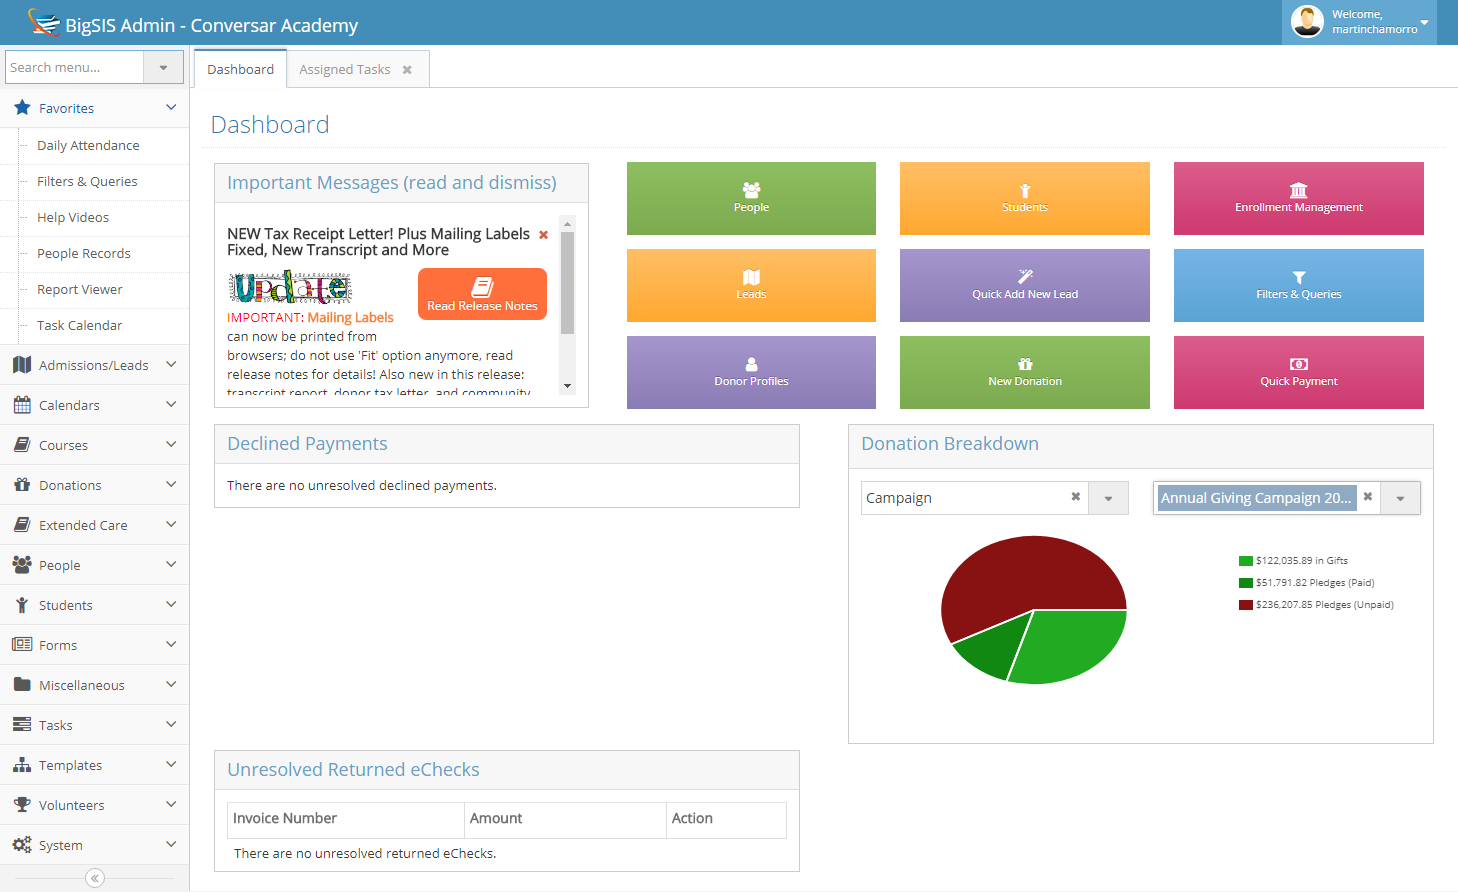Click the BigSIS logo icon
This screenshot has width=1458, height=892.
coord(44,22)
